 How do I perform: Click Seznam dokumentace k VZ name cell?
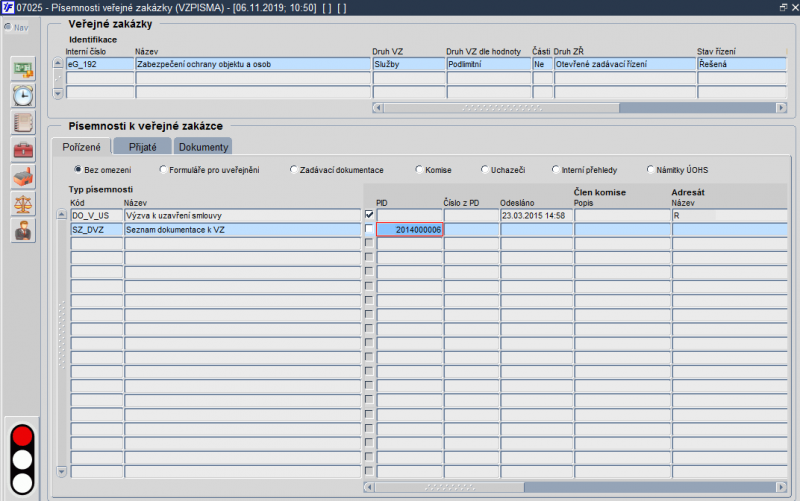coord(242,230)
